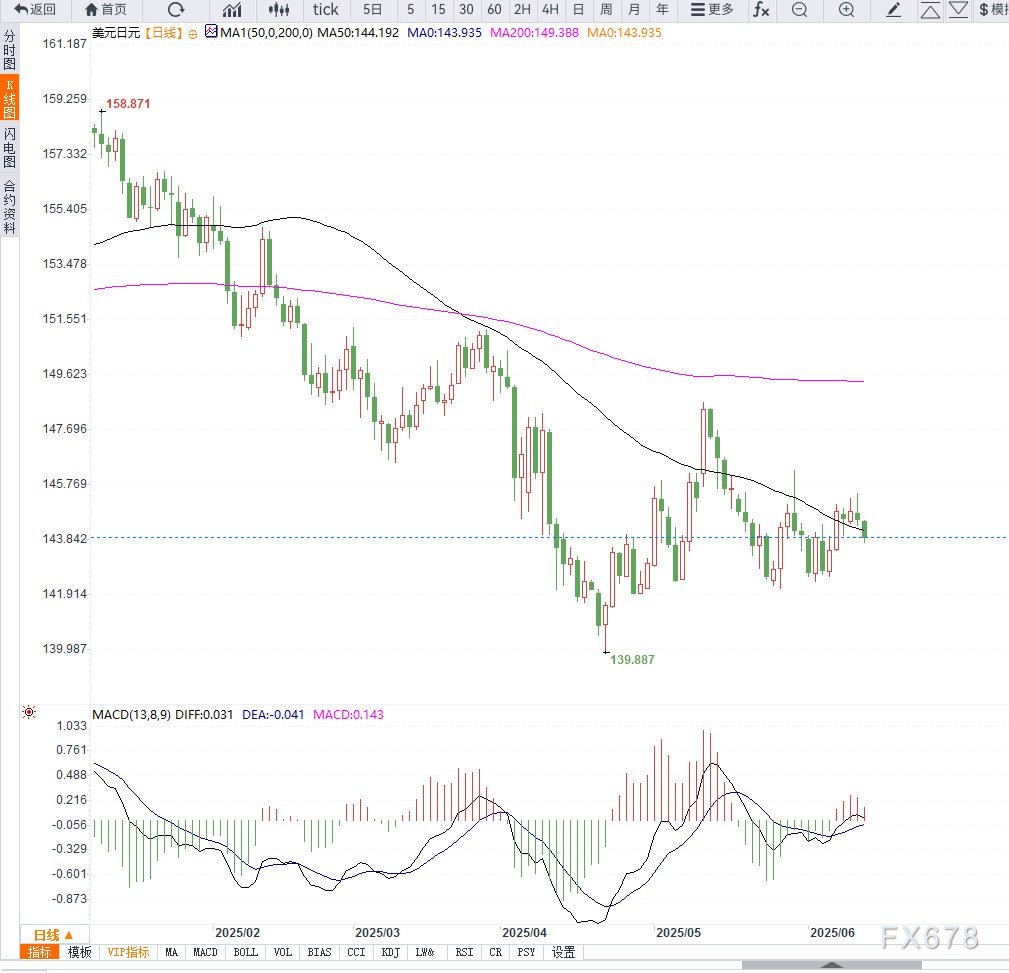1009x973 pixels.
Task: Click the icon before the MA1 indicator label
Action: click(211, 32)
